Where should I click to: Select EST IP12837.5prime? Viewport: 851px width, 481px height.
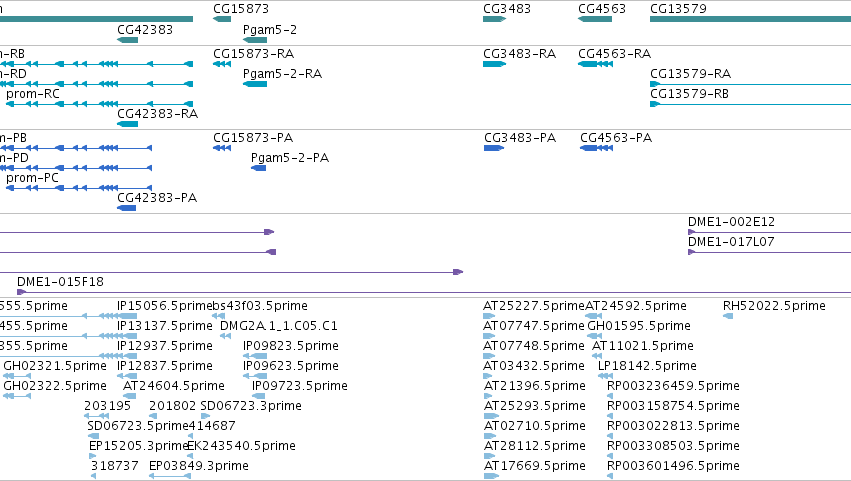(x=127, y=376)
